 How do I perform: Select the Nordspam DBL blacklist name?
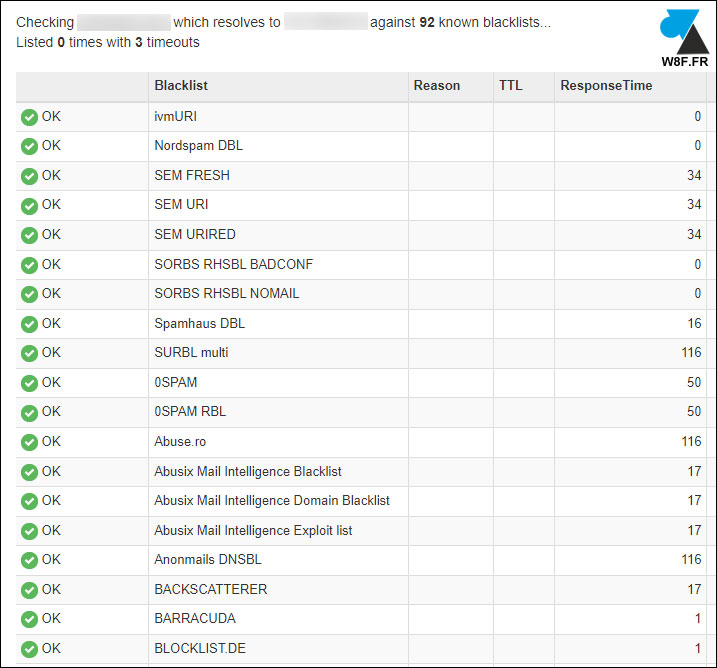198,145
